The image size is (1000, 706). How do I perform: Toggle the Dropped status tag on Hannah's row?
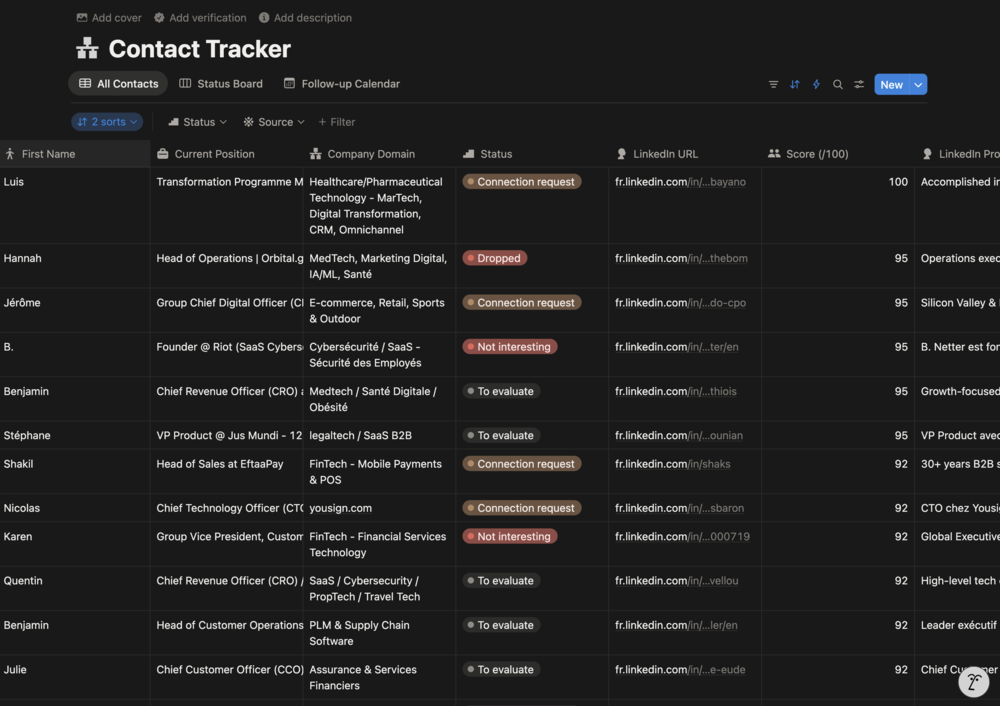(x=494, y=257)
